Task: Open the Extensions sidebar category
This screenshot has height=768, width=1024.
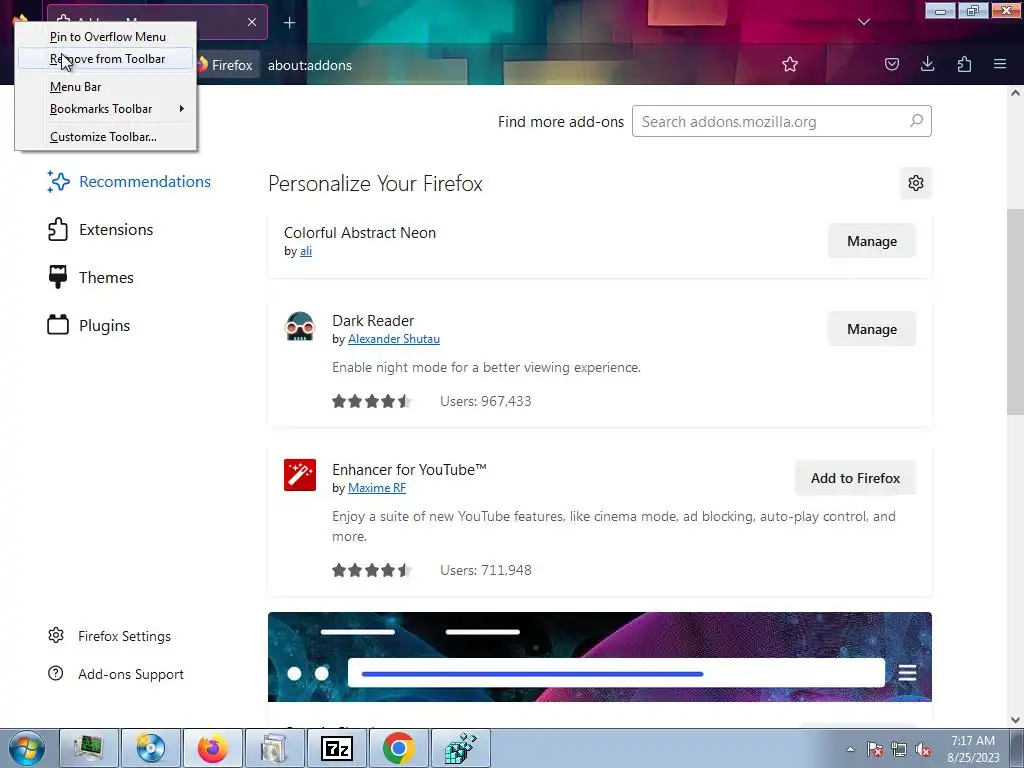Action: coord(101,230)
